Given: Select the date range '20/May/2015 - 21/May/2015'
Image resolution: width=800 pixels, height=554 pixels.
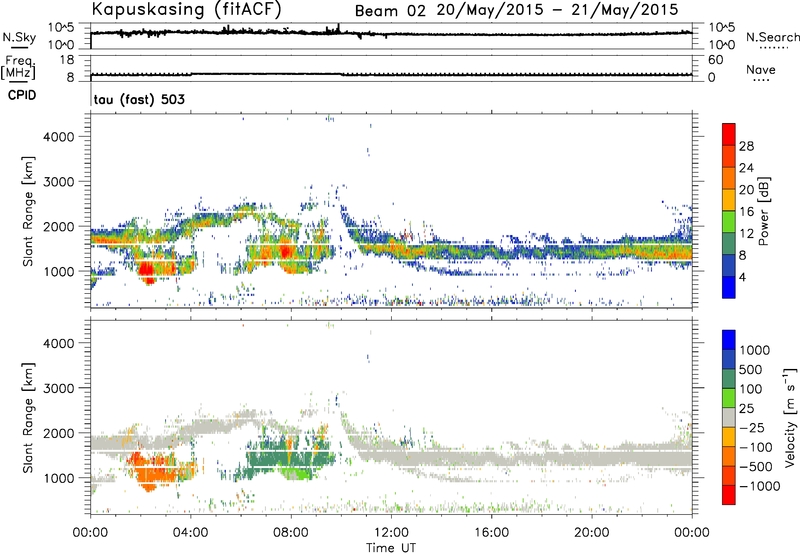Looking at the screenshot, I should point(558,10).
